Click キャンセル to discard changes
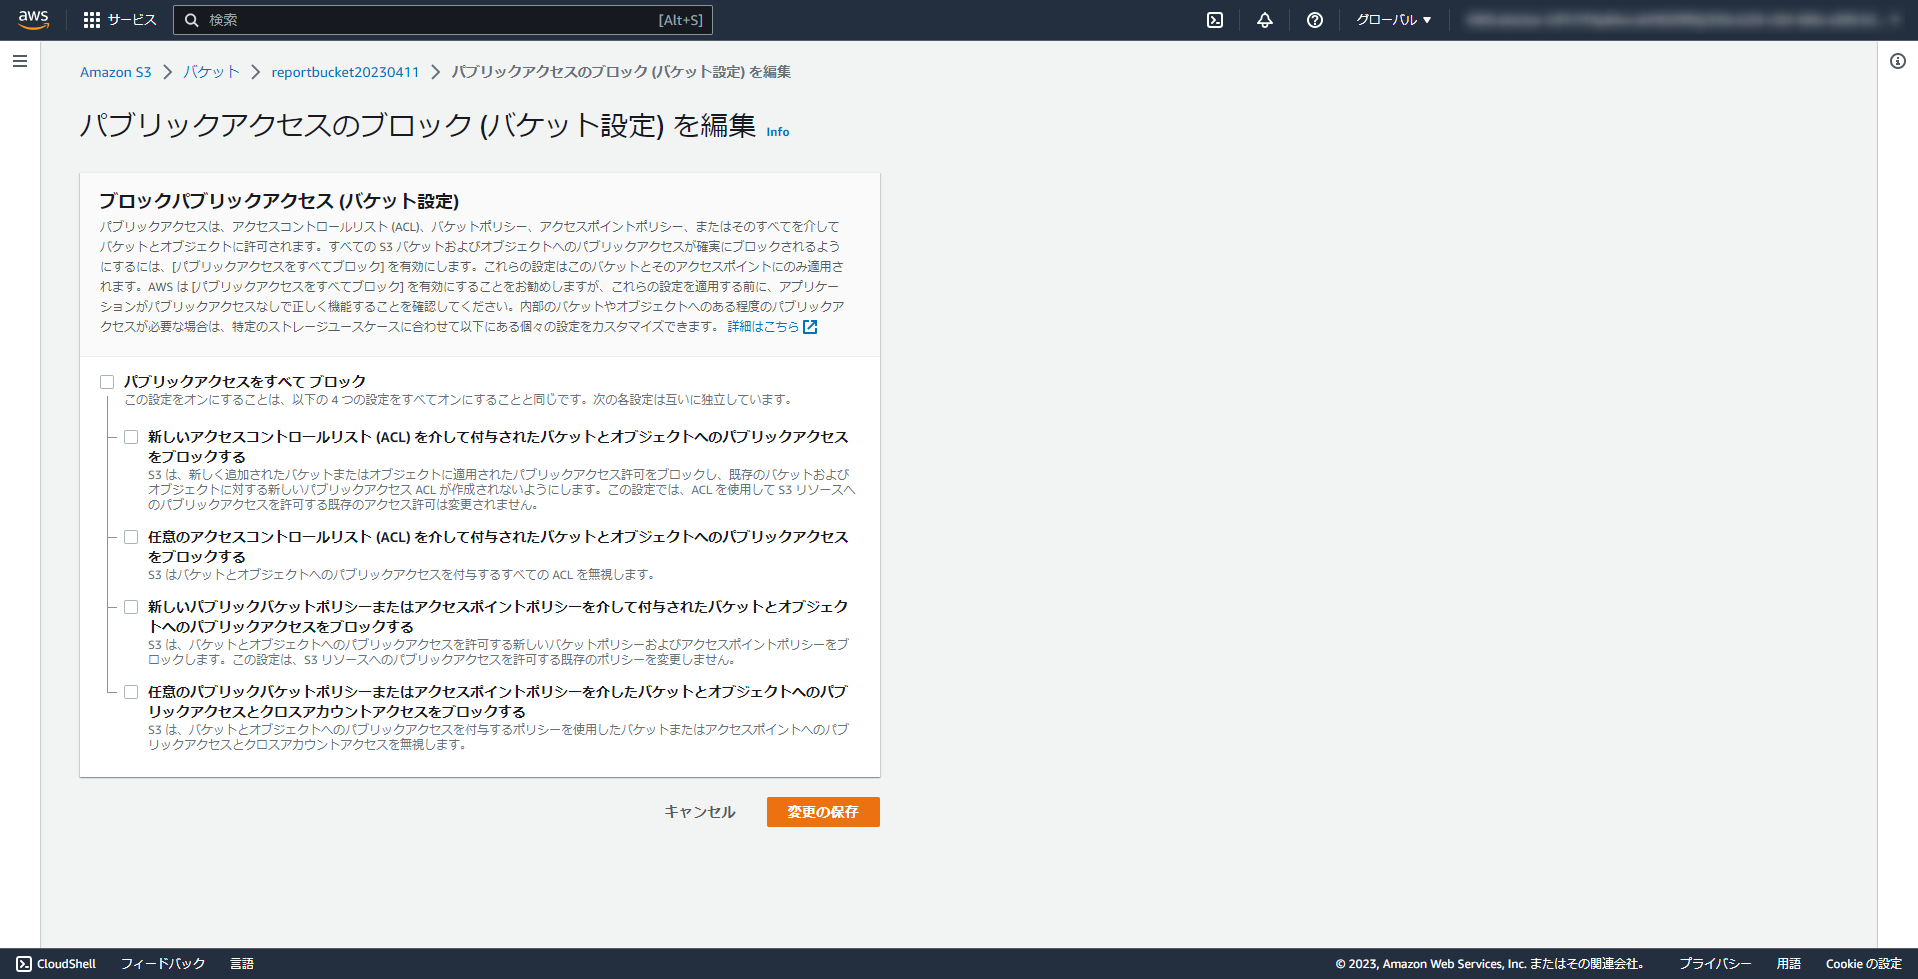Image resolution: width=1918 pixels, height=979 pixels. pos(699,812)
